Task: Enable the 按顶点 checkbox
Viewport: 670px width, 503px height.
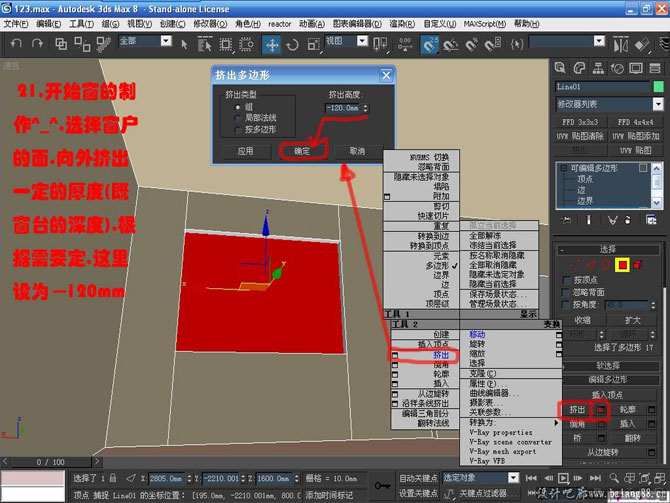Action: tap(567, 280)
